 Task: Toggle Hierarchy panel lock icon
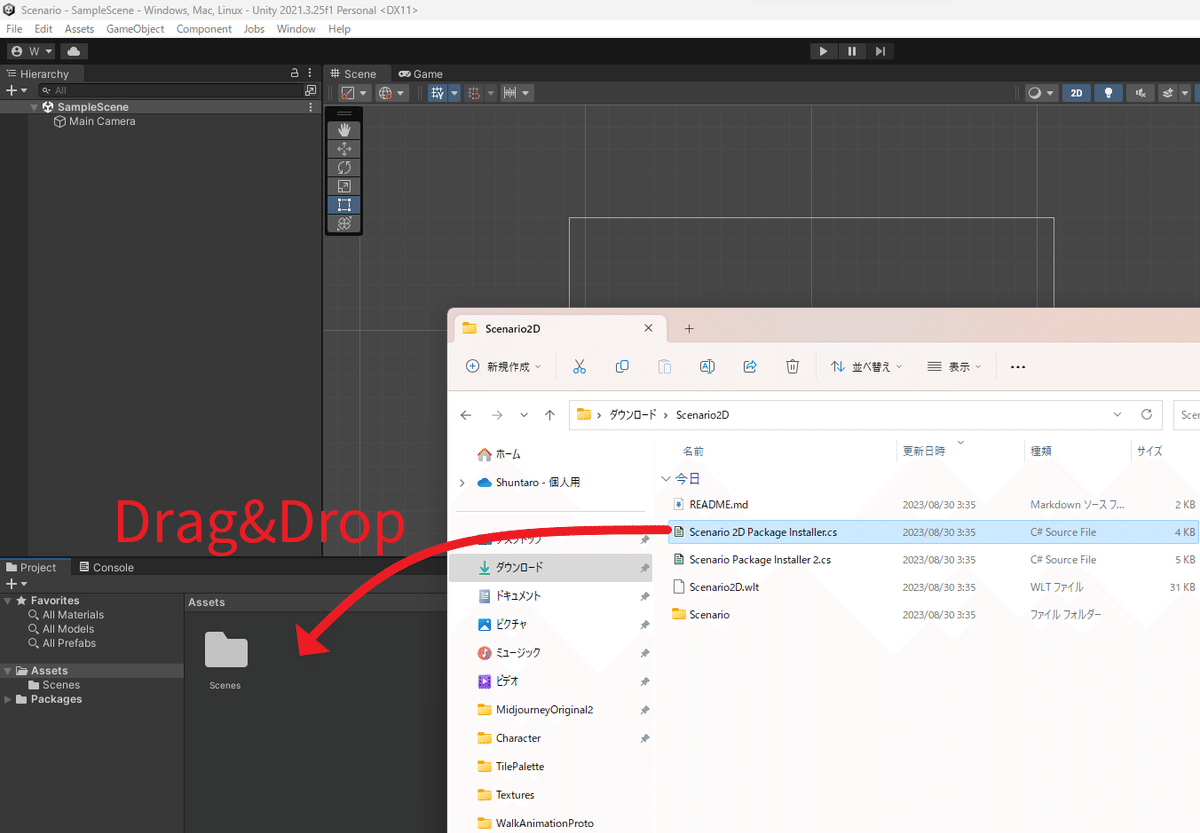coord(294,73)
